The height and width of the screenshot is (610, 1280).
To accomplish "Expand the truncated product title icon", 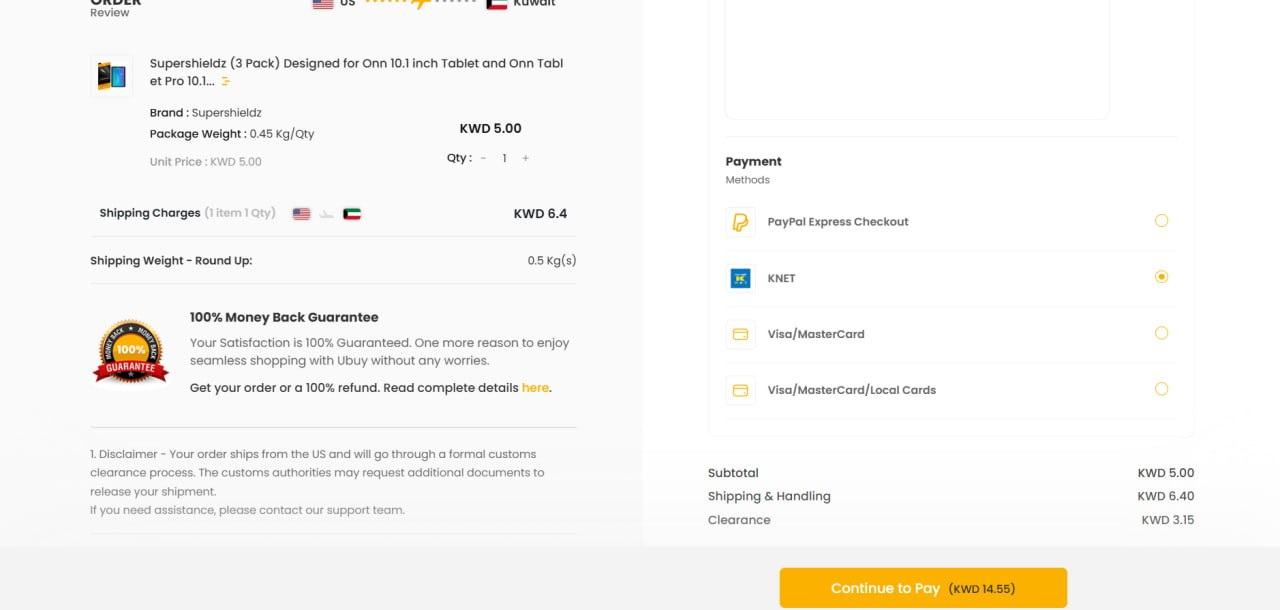I will coord(226,82).
